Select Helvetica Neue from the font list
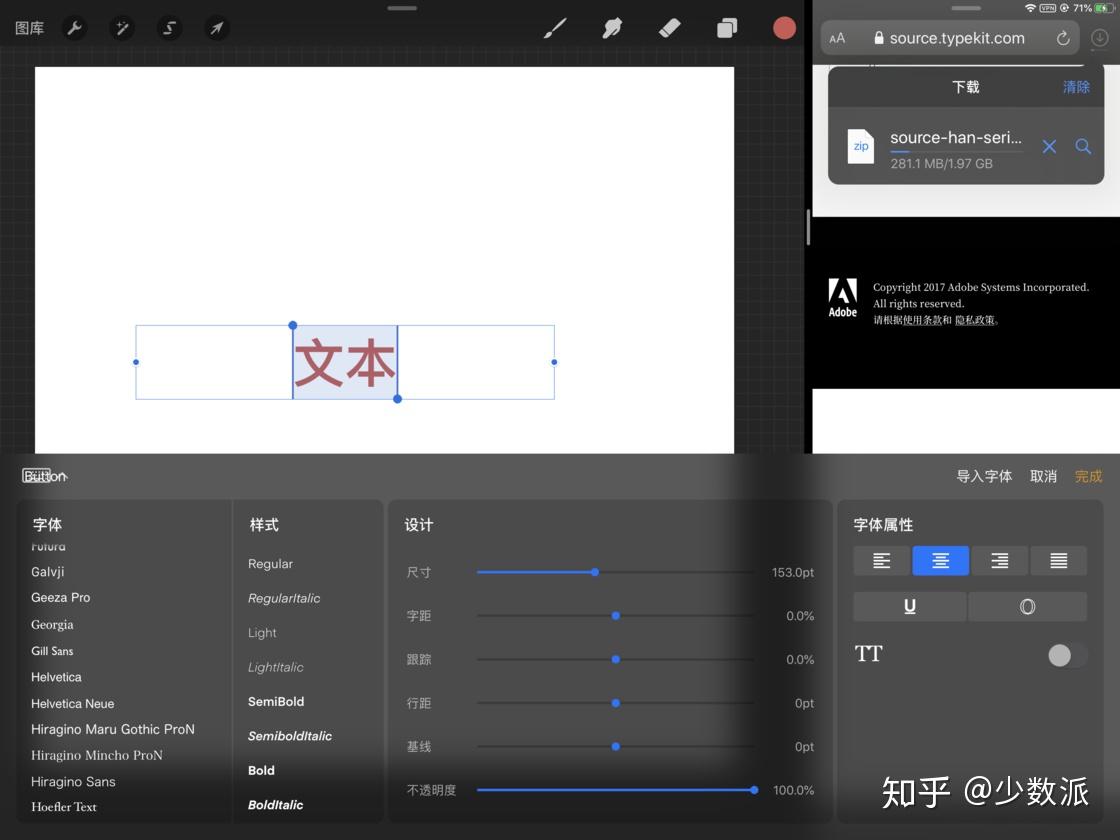1120x840 pixels. click(72, 703)
